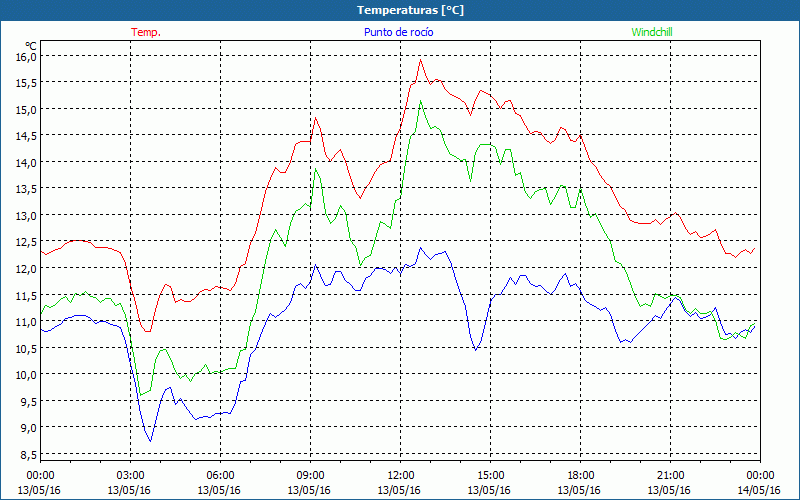Click the '10,0' y-axis value
This screenshot has height=500, width=800.
coord(26,375)
